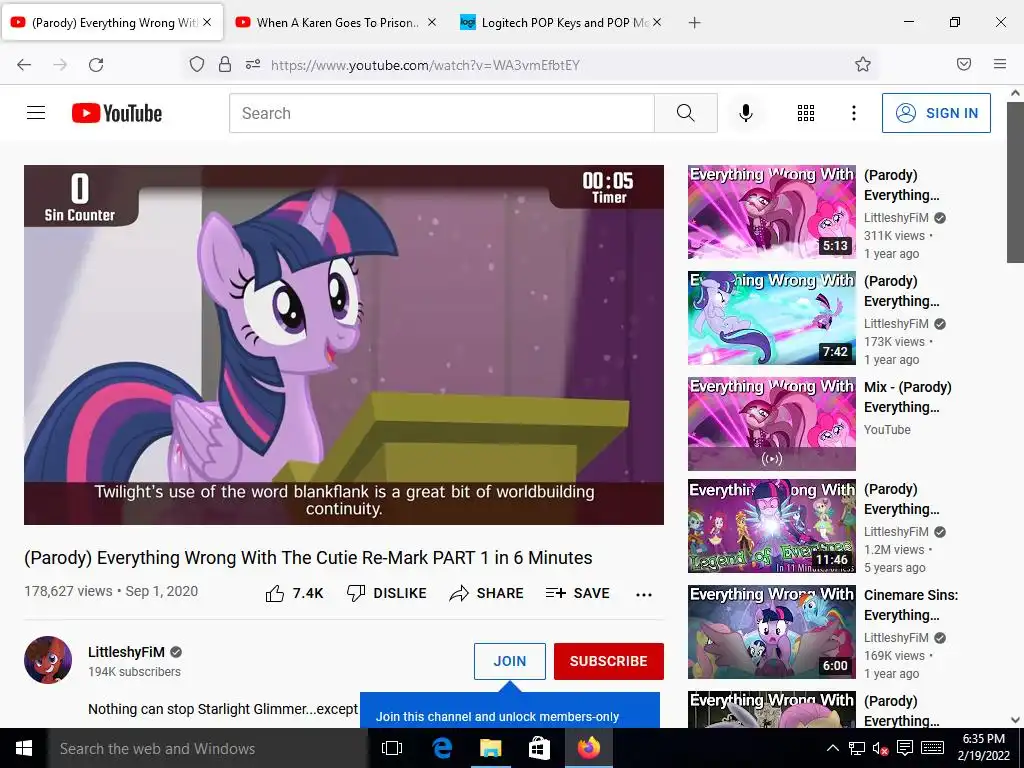Click the 178,627 views text
1024x768 pixels.
point(68,591)
